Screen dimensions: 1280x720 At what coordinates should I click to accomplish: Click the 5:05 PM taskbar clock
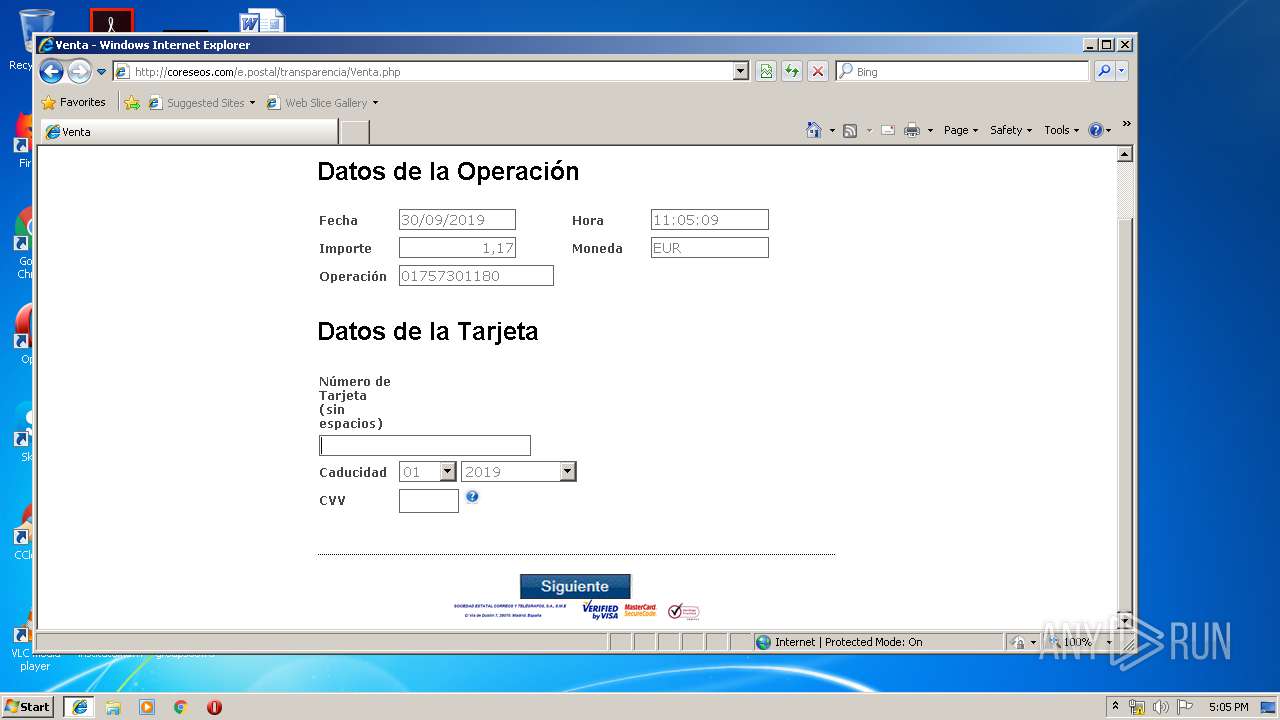[1228, 707]
